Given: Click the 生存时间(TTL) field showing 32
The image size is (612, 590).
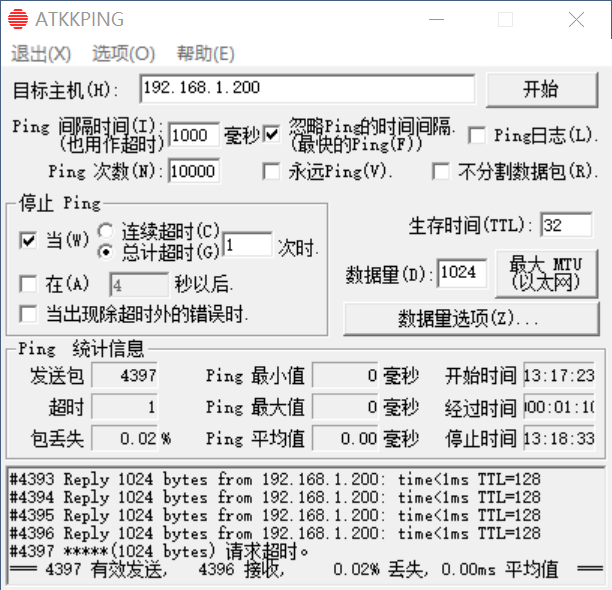Looking at the screenshot, I should click(566, 225).
